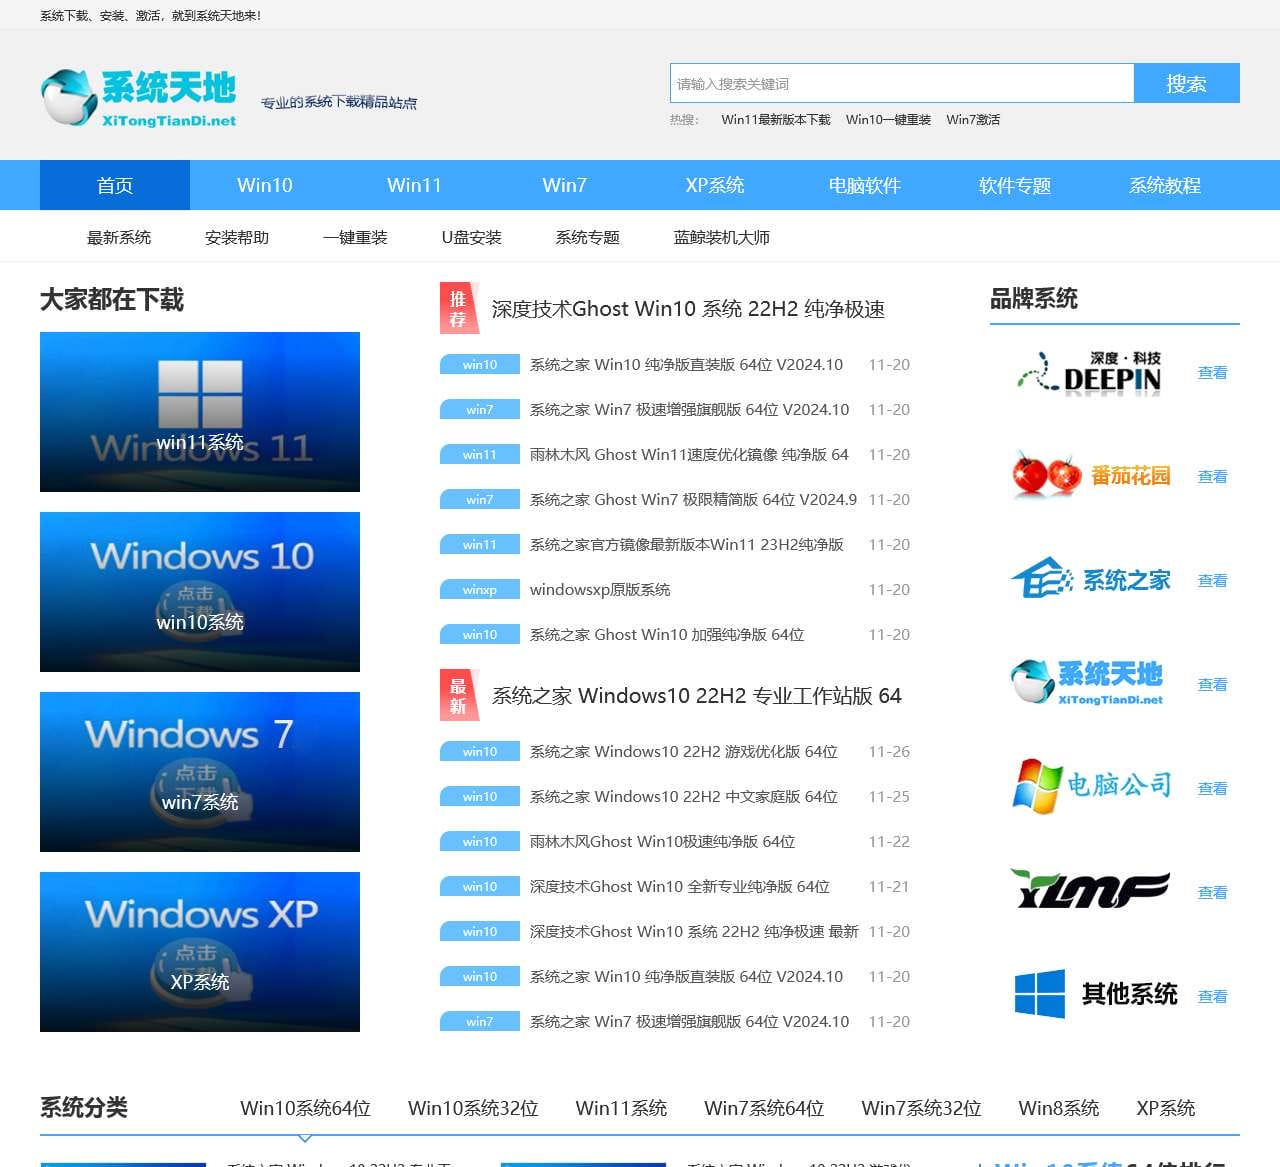Click the red 最新 badge

click(458, 696)
